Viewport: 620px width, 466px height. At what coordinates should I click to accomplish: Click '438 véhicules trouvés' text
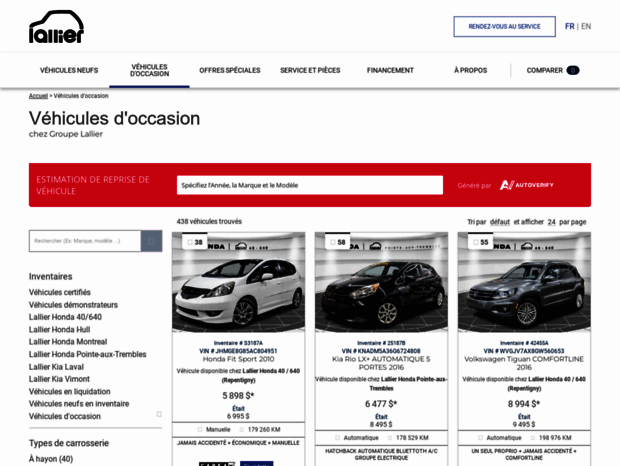209,221
